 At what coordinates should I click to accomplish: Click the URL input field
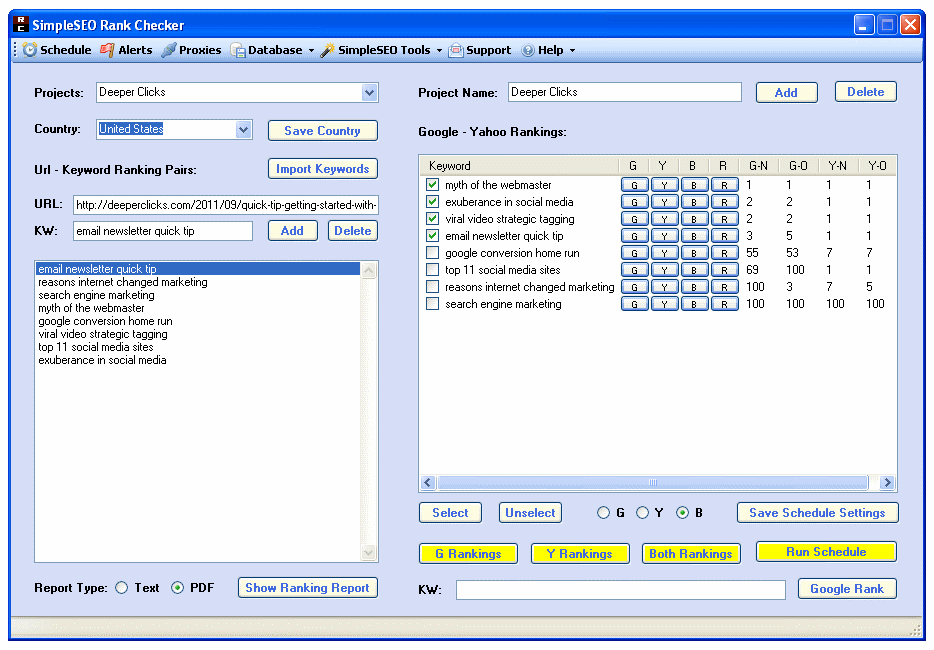(x=226, y=205)
